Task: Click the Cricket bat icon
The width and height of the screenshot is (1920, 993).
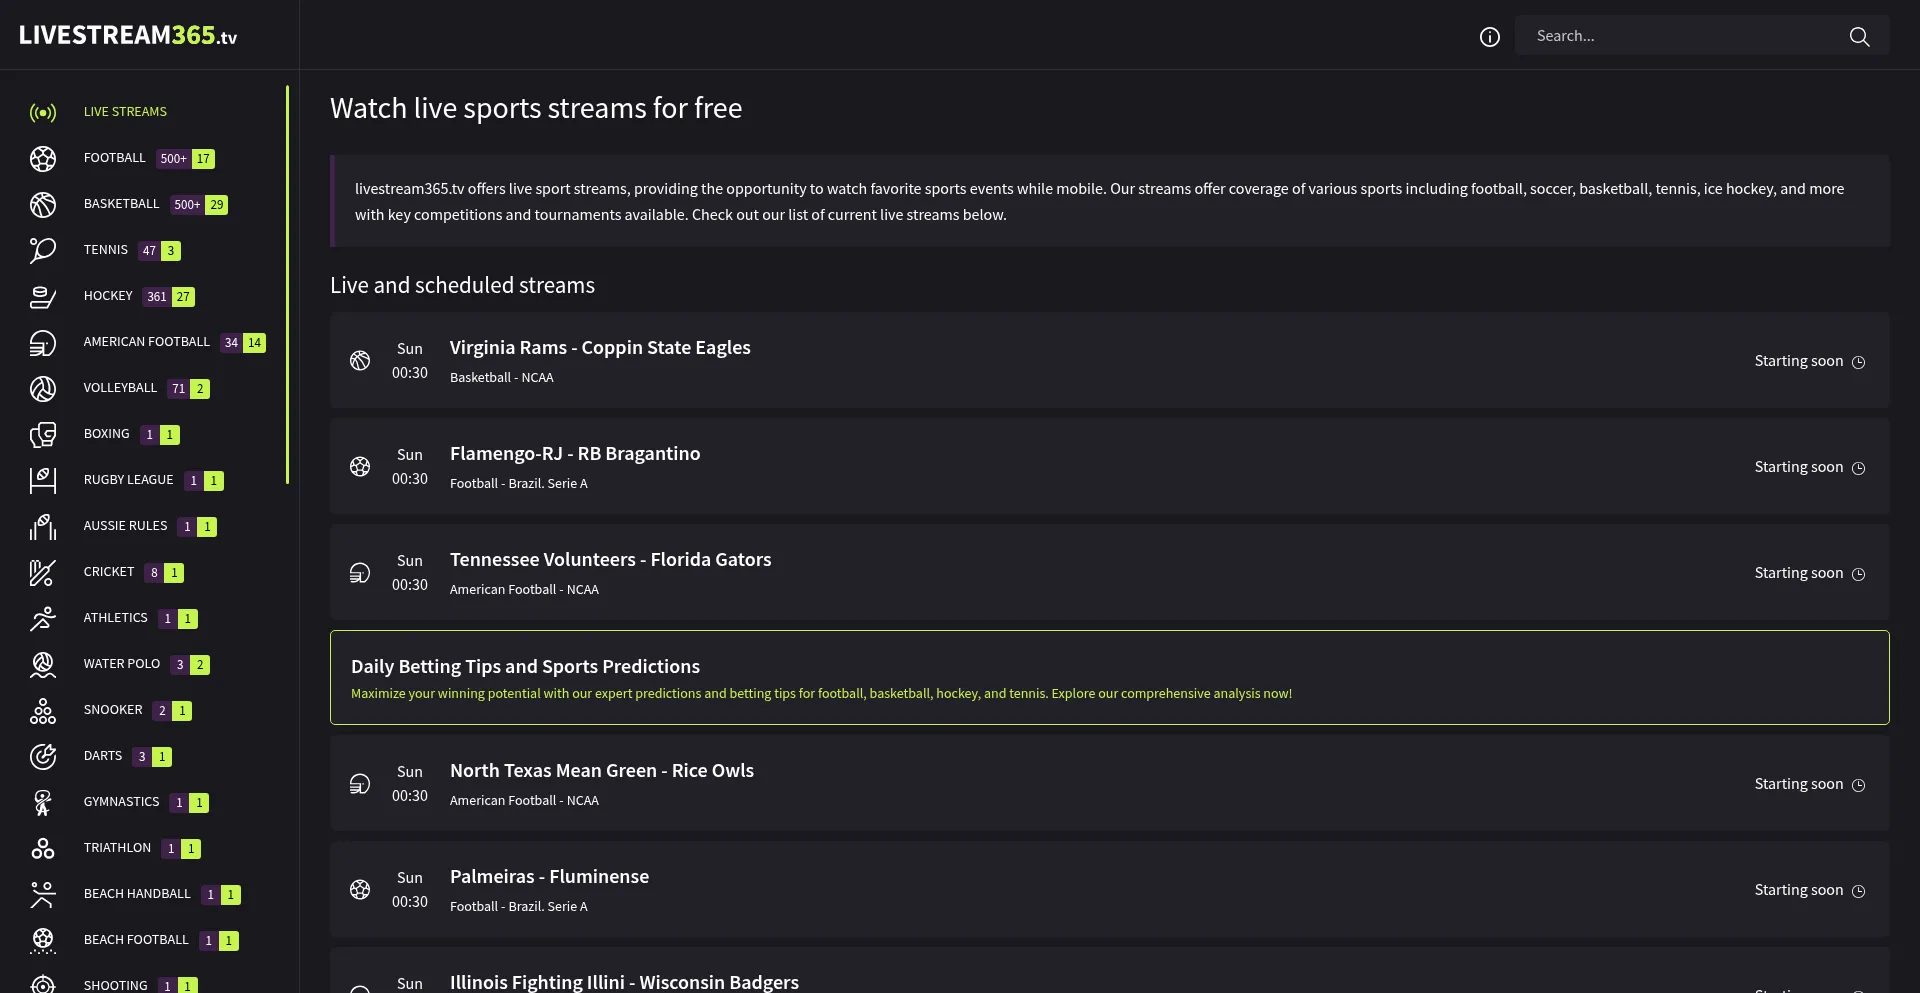Action: (43, 573)
